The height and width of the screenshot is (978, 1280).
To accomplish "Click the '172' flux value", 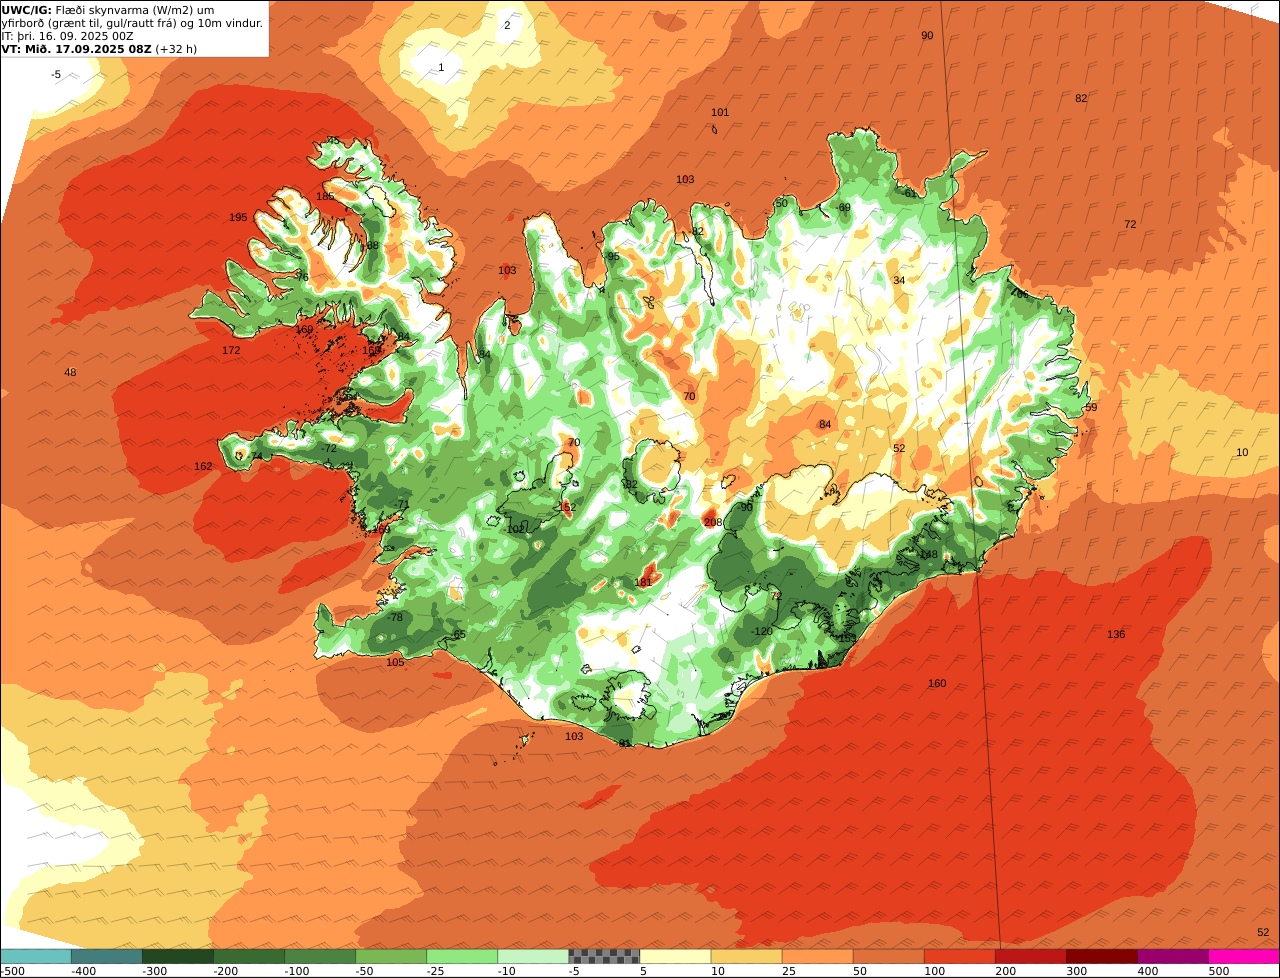I will click(x=231, y=350).
